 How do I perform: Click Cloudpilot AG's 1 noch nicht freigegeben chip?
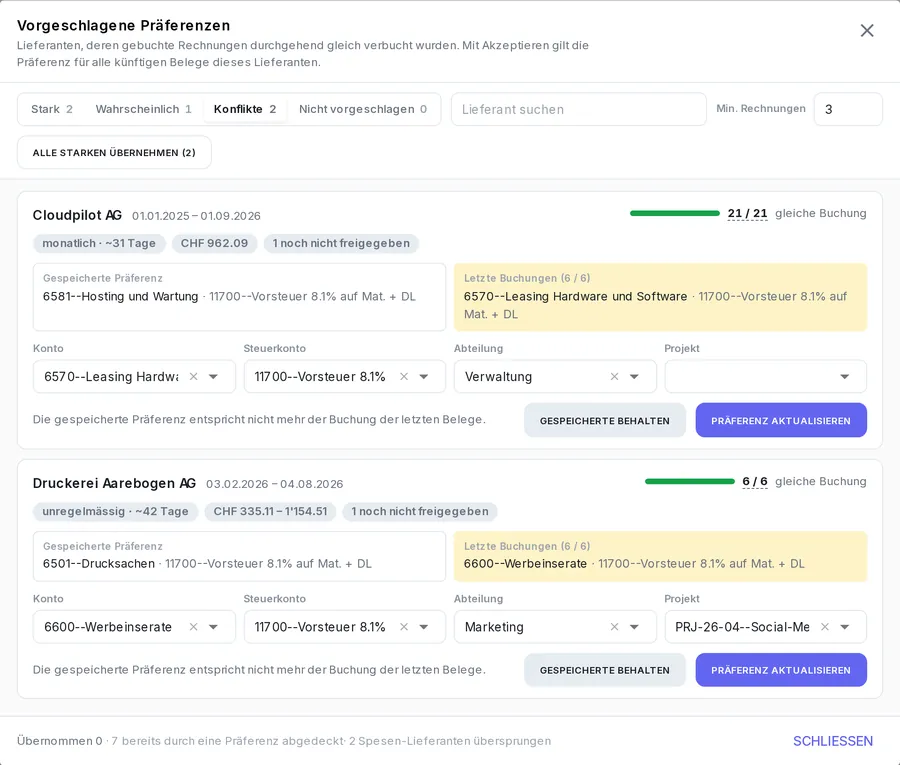(x=341, y=243)
